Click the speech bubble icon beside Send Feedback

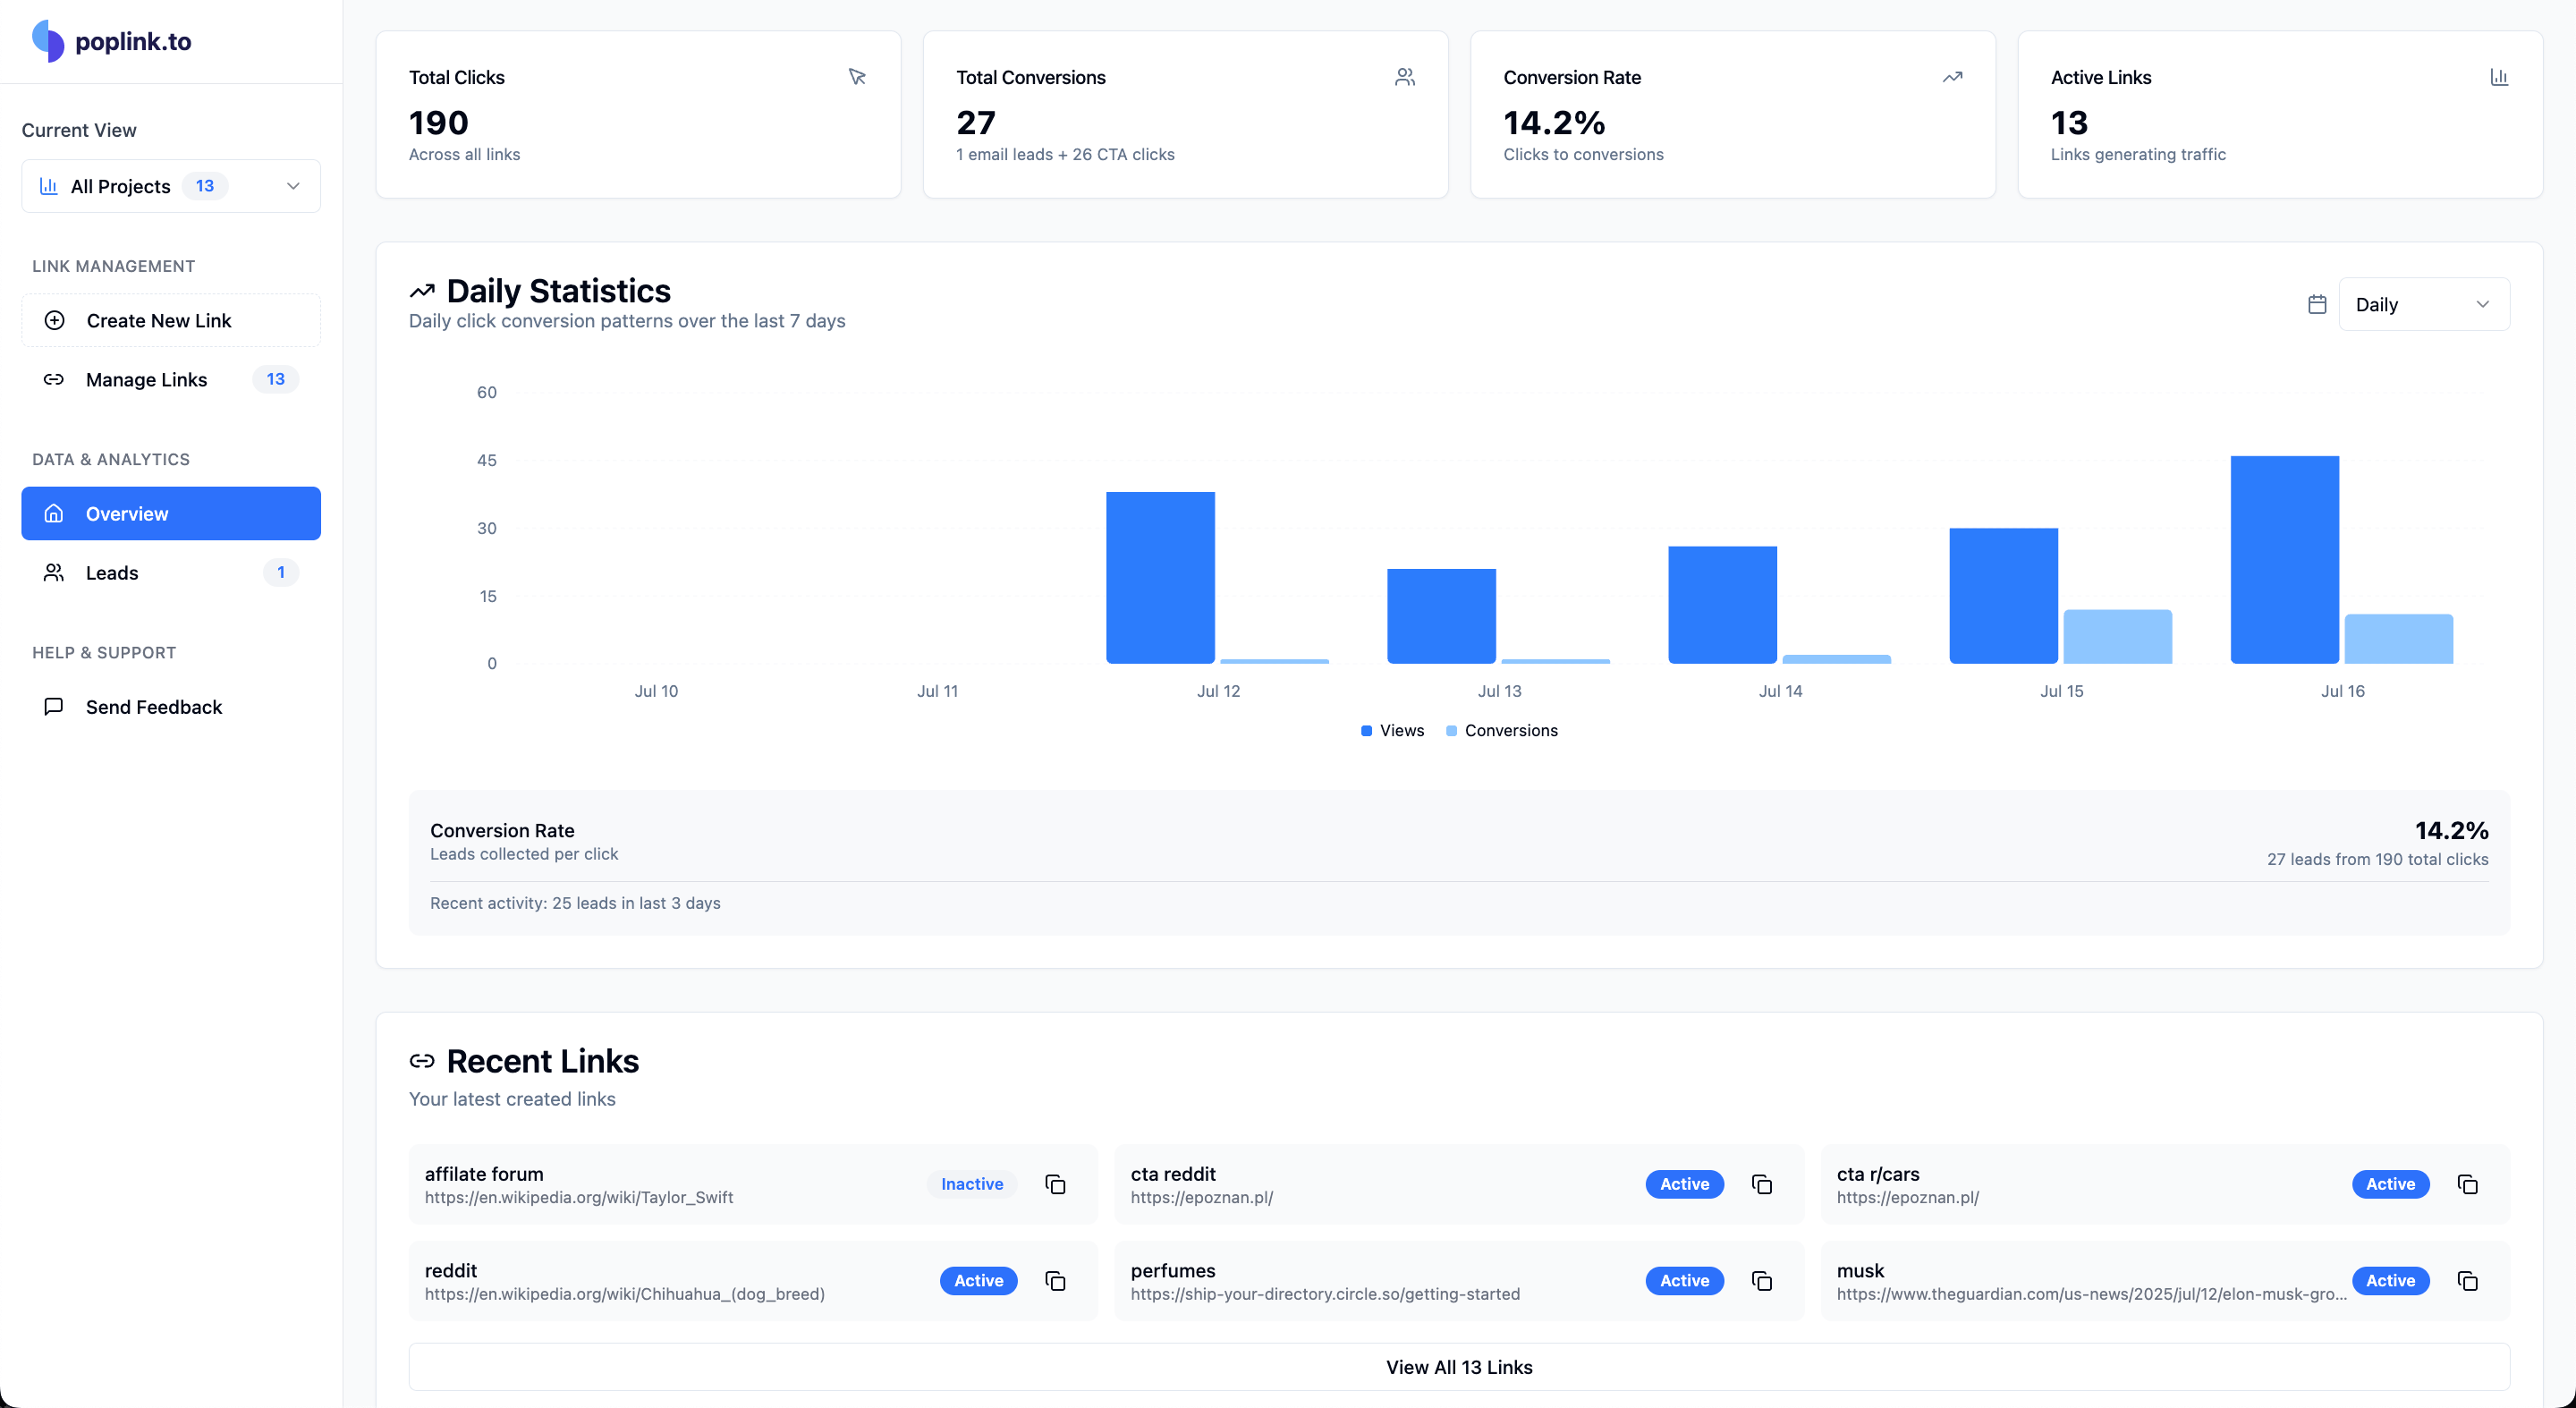54,706
